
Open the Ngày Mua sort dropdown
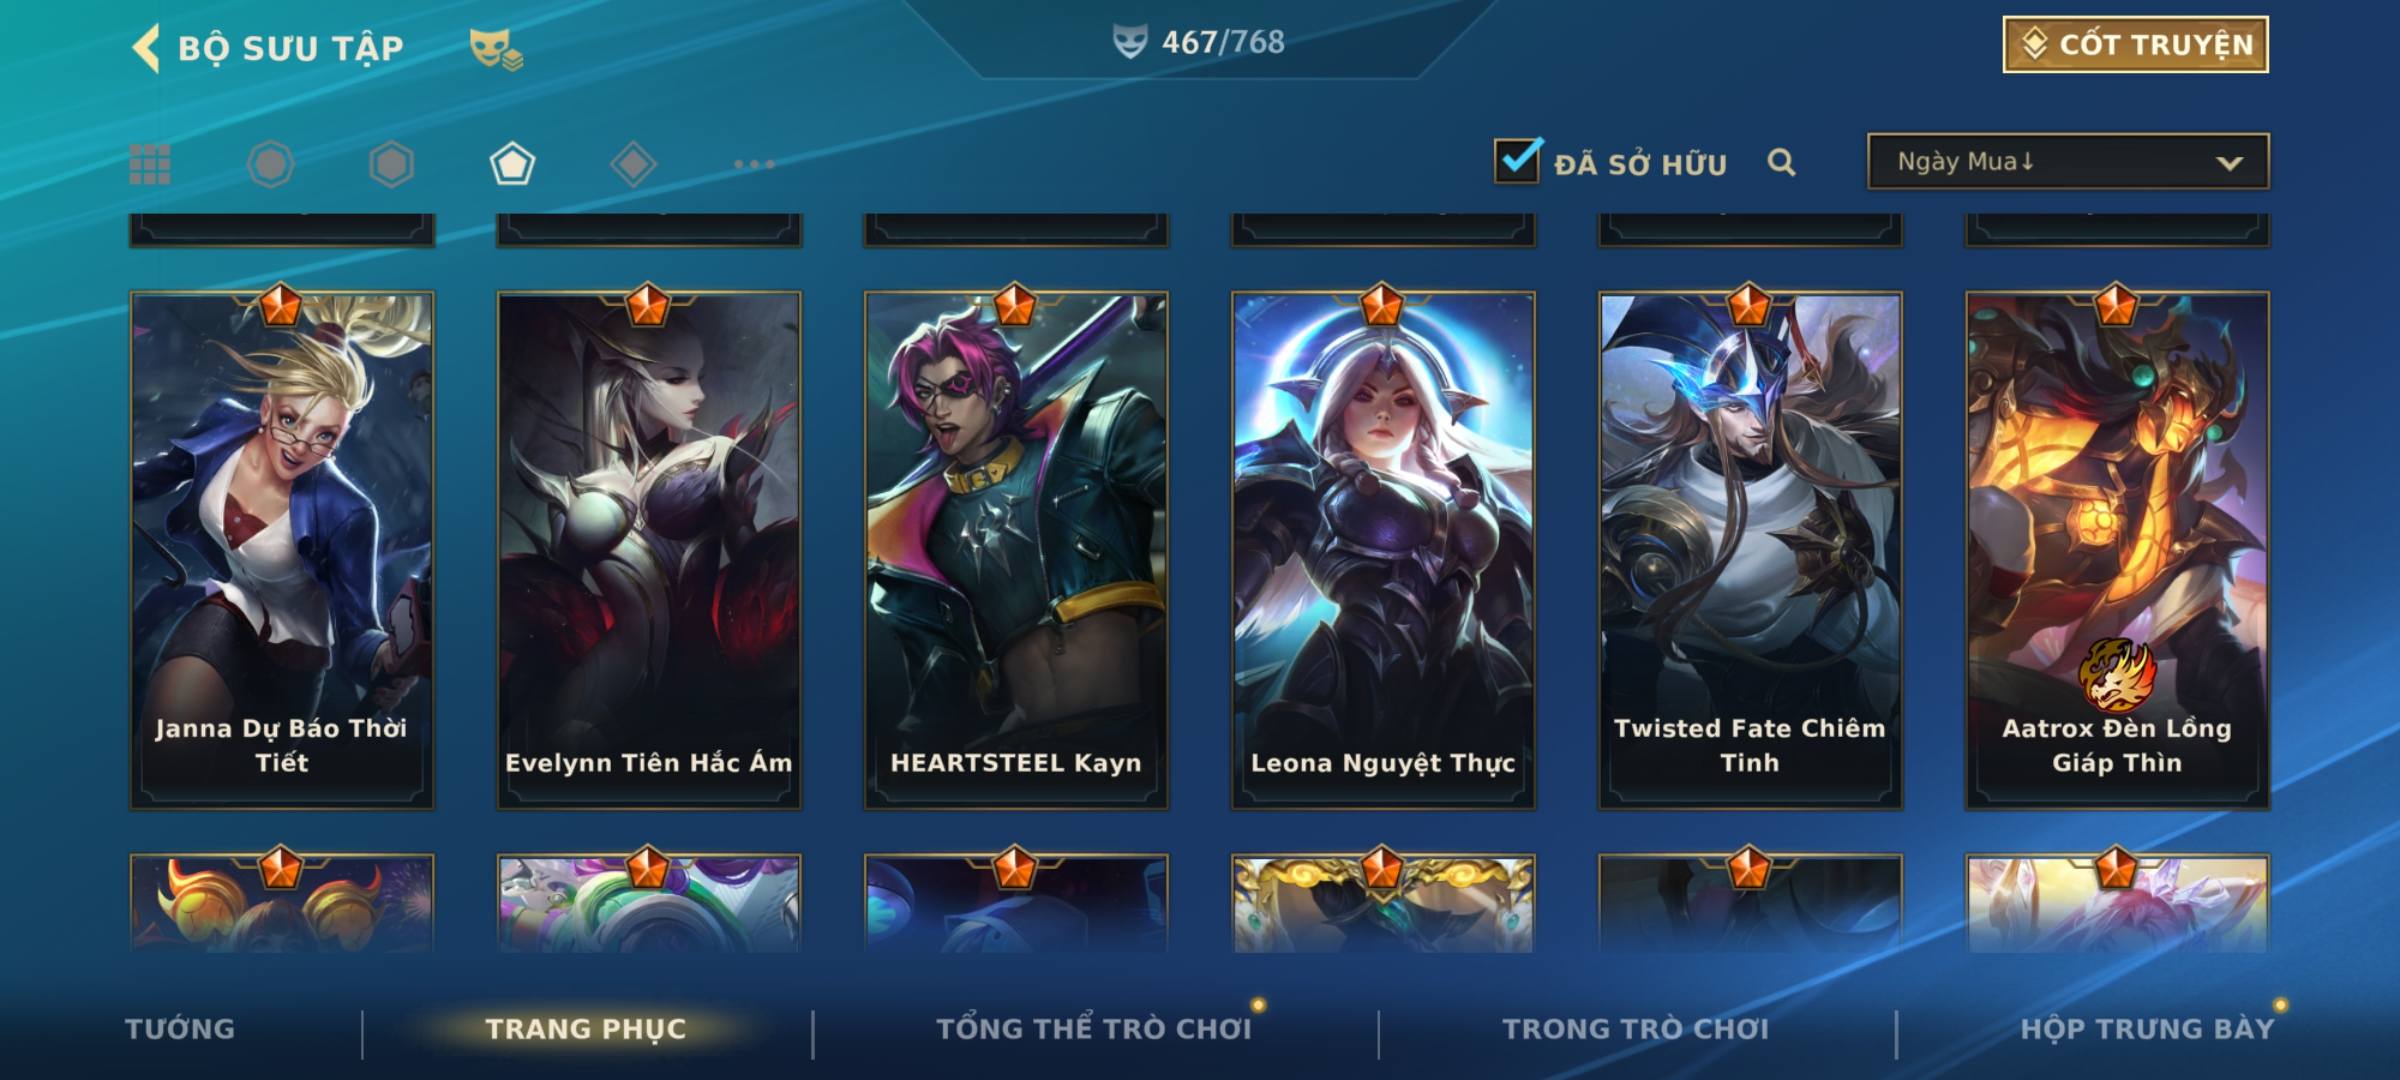(x=2068, y=161)
